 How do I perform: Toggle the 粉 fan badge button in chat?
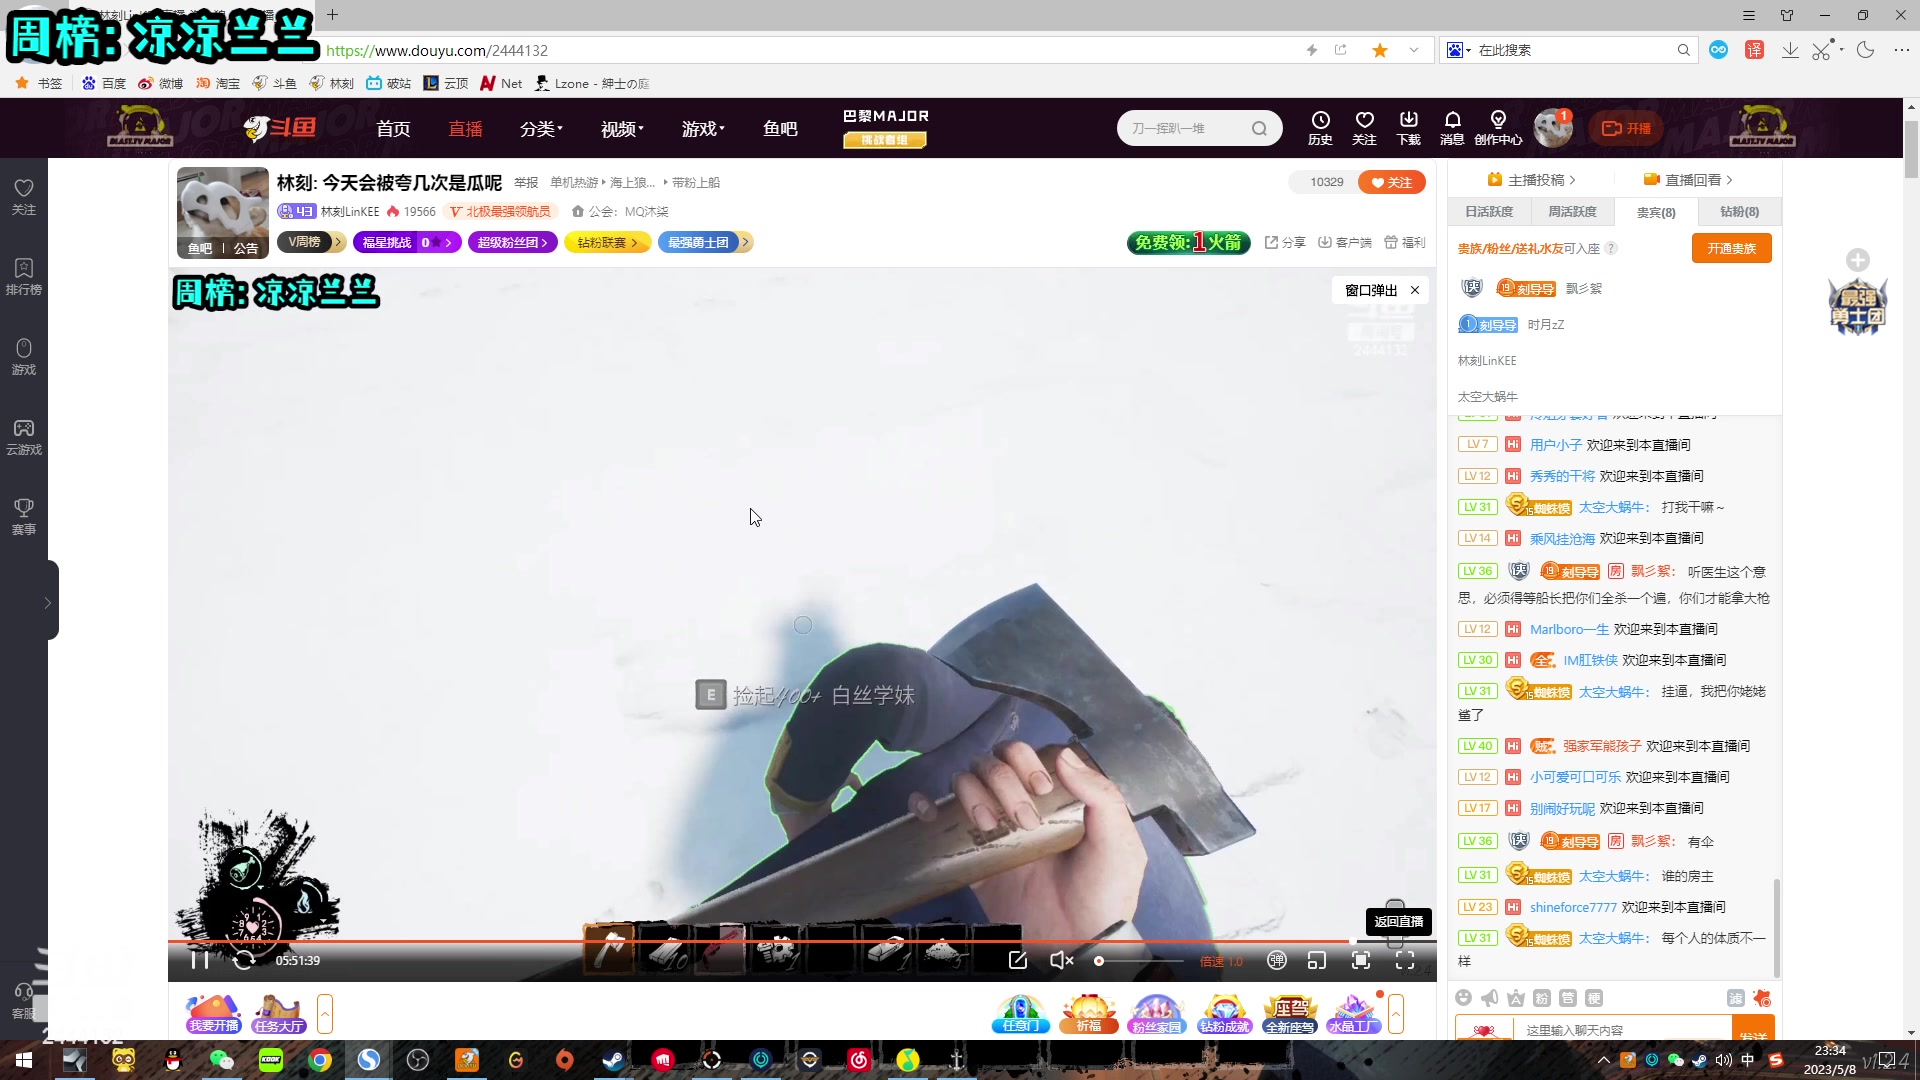pyautogui.click(x=1542, y=998)
